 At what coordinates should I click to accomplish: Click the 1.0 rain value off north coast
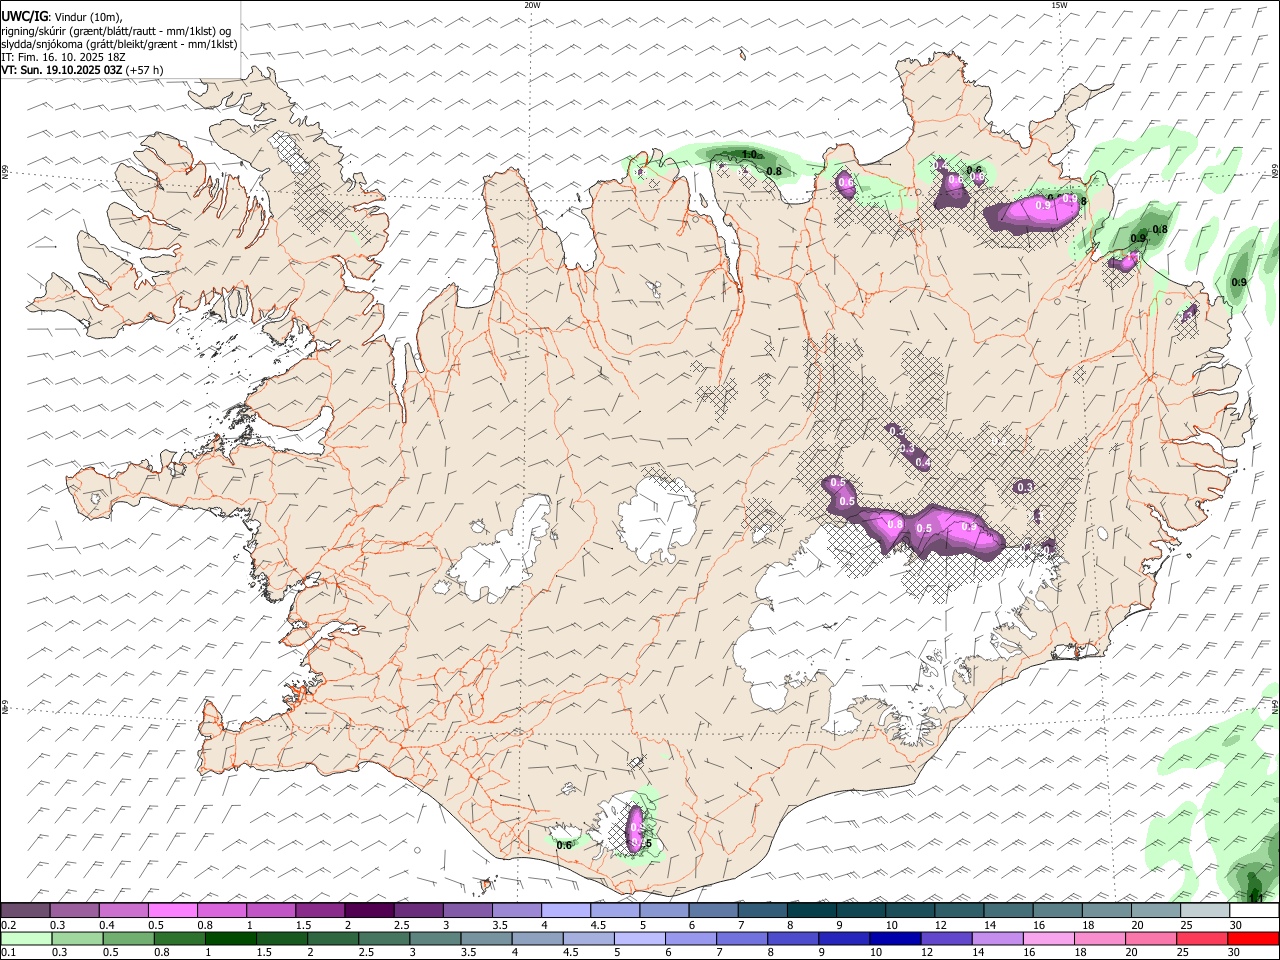tap(749, 154)
